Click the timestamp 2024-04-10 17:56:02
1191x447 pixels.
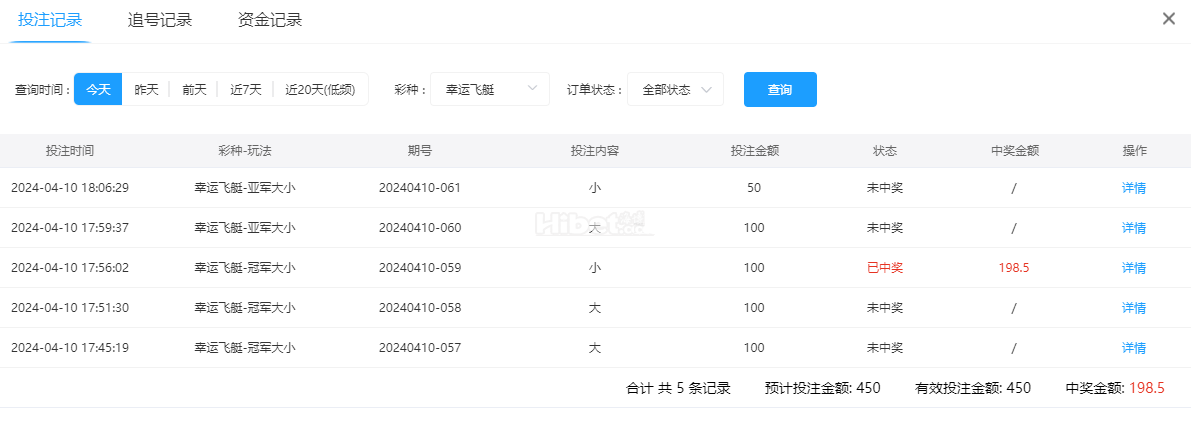[70, 268]
